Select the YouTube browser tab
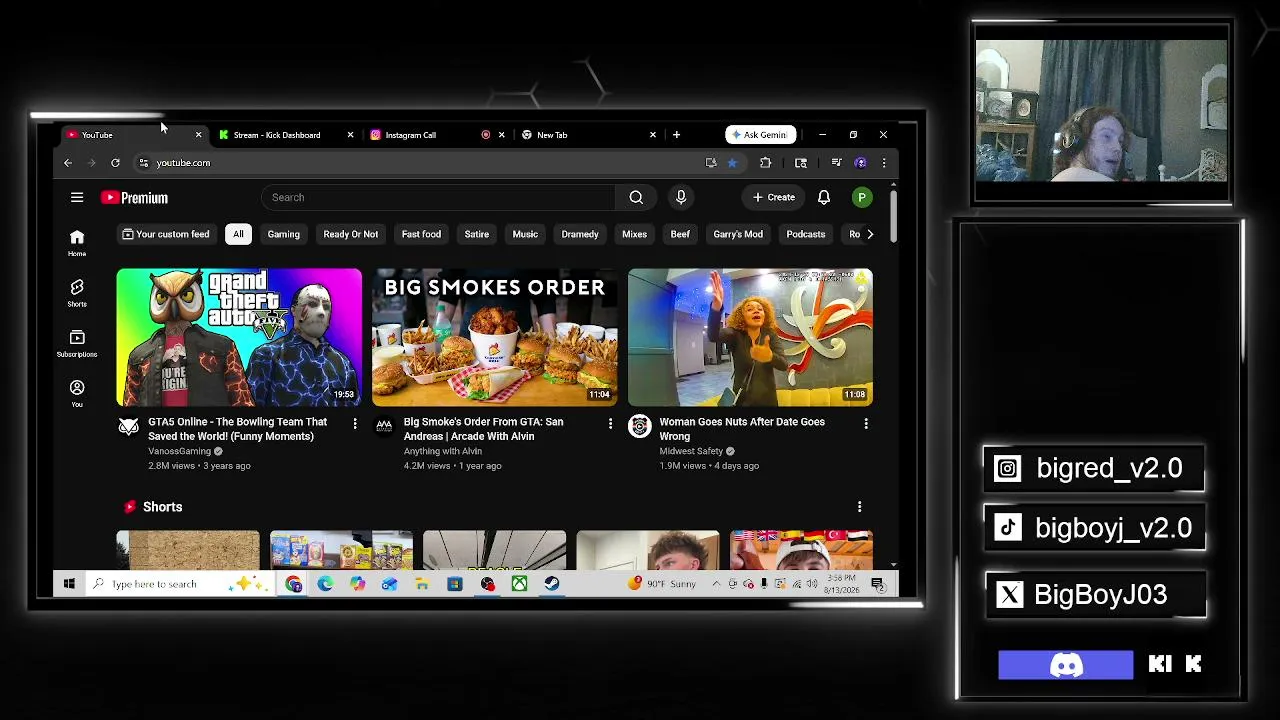This screenshot has width=1280, height=720. point(134,135)
